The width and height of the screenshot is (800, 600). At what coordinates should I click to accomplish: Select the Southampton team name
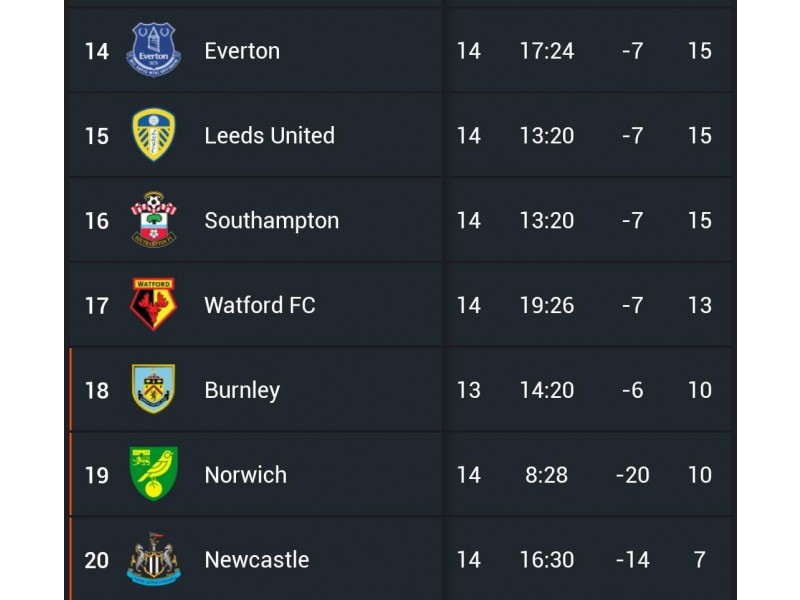pyautogui.click(x=272, y=221)
